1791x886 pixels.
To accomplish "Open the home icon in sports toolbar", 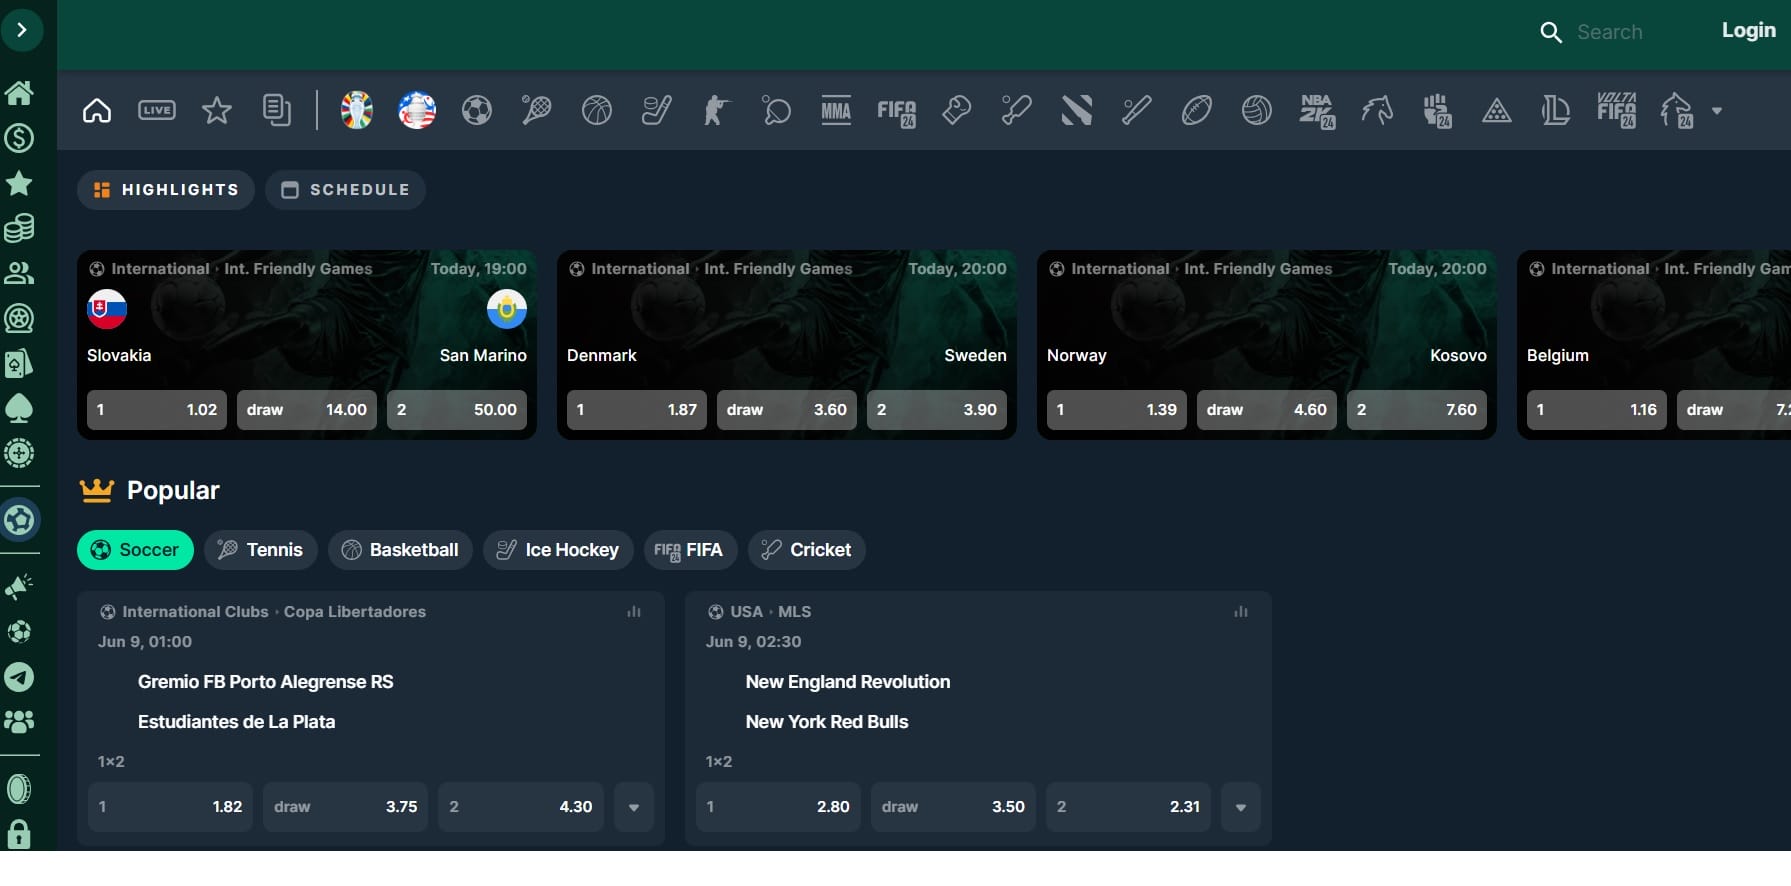I will click(x=97, y=110).
